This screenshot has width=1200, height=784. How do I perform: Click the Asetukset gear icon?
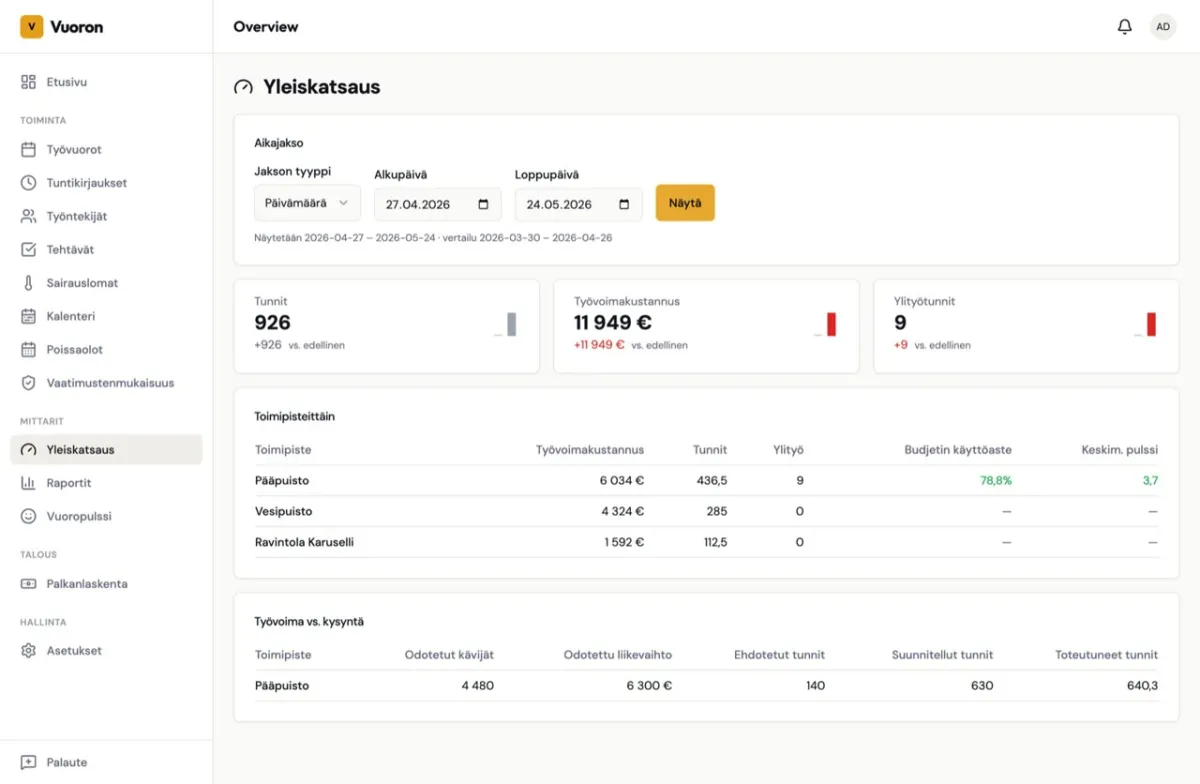click(x=28, y=651)
